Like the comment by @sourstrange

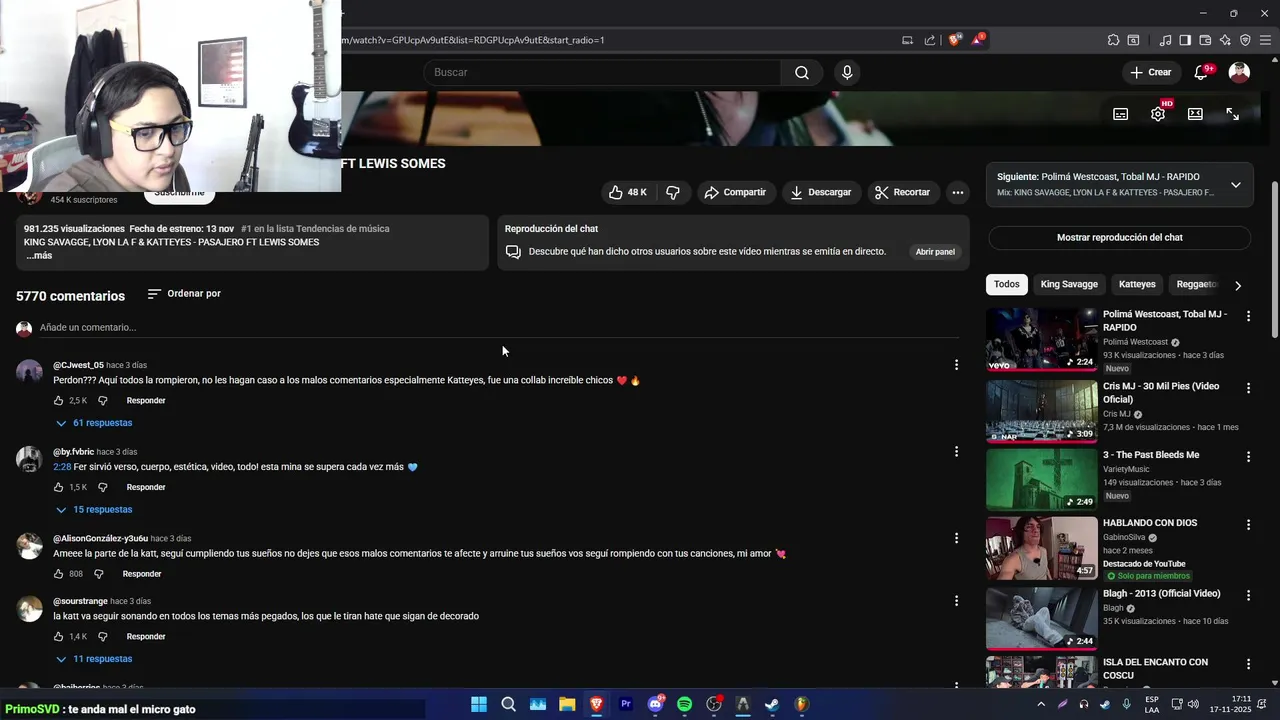tap(59, 636)
